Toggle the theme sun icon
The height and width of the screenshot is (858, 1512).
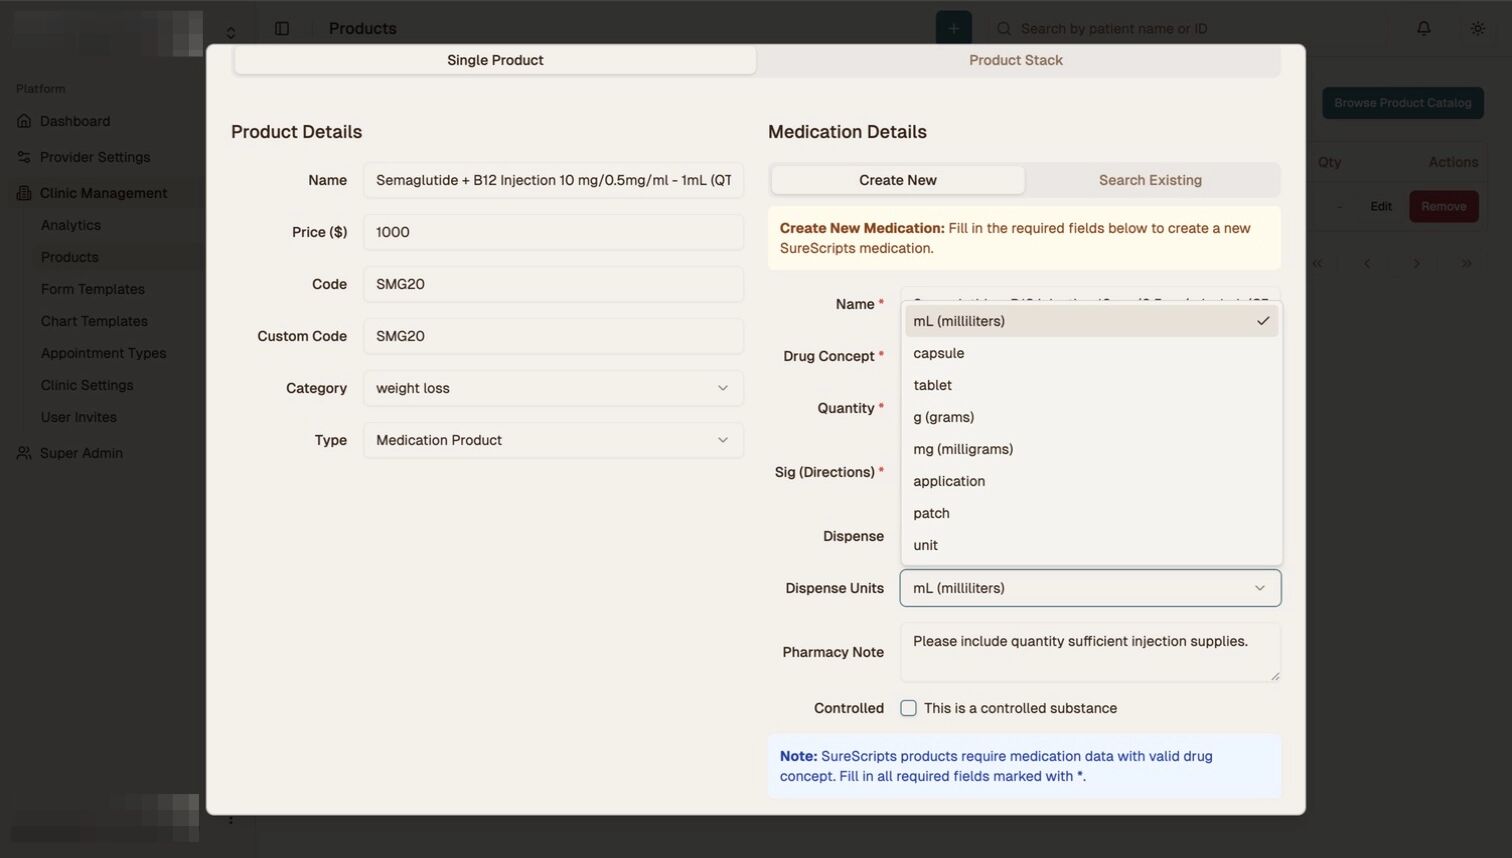[x=1478, y=29]
